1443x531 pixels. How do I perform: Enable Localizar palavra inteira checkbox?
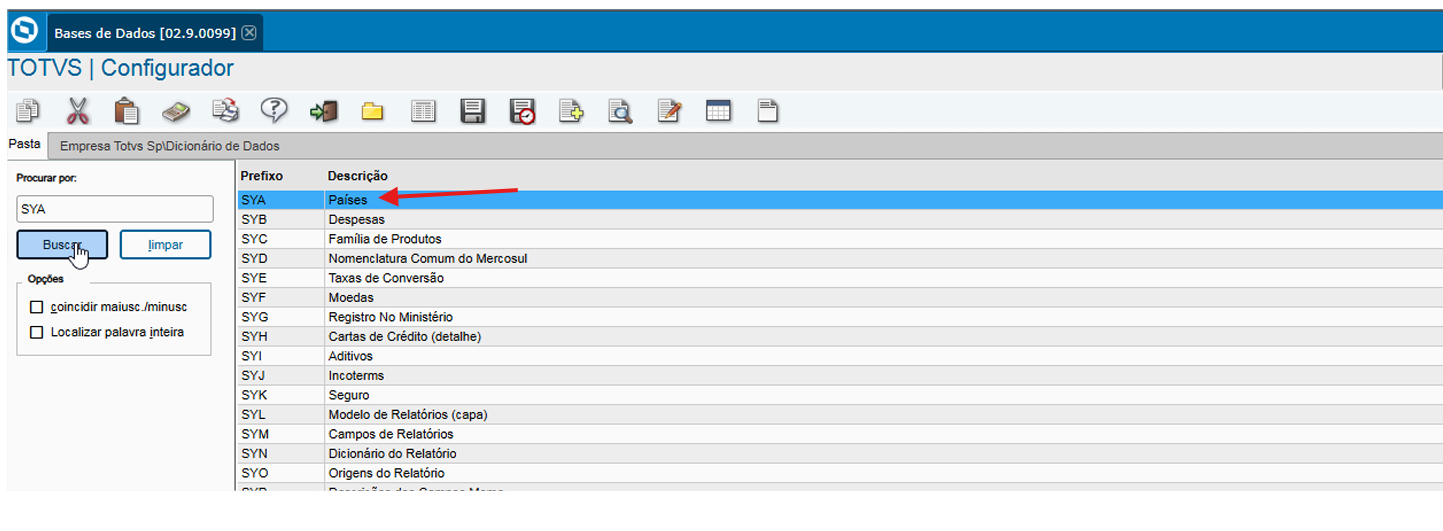pos(37,332)
